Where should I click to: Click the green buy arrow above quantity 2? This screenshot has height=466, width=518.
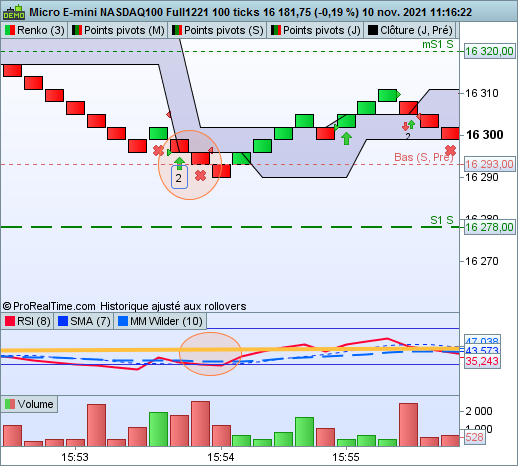point(180,162)
